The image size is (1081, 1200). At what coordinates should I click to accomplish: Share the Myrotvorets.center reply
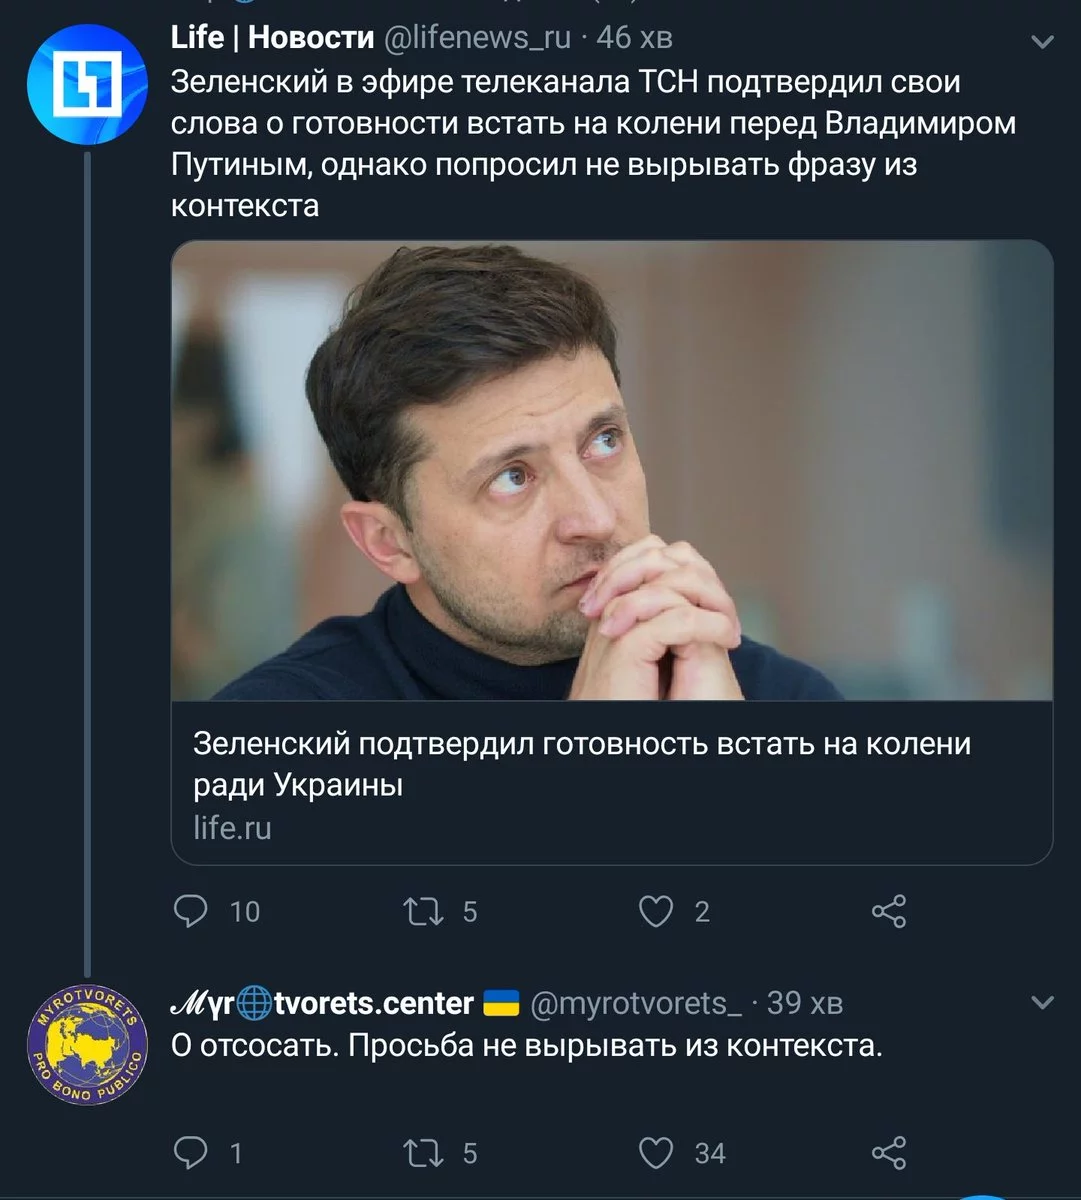pyautogui.click(x=888, y=1153)
